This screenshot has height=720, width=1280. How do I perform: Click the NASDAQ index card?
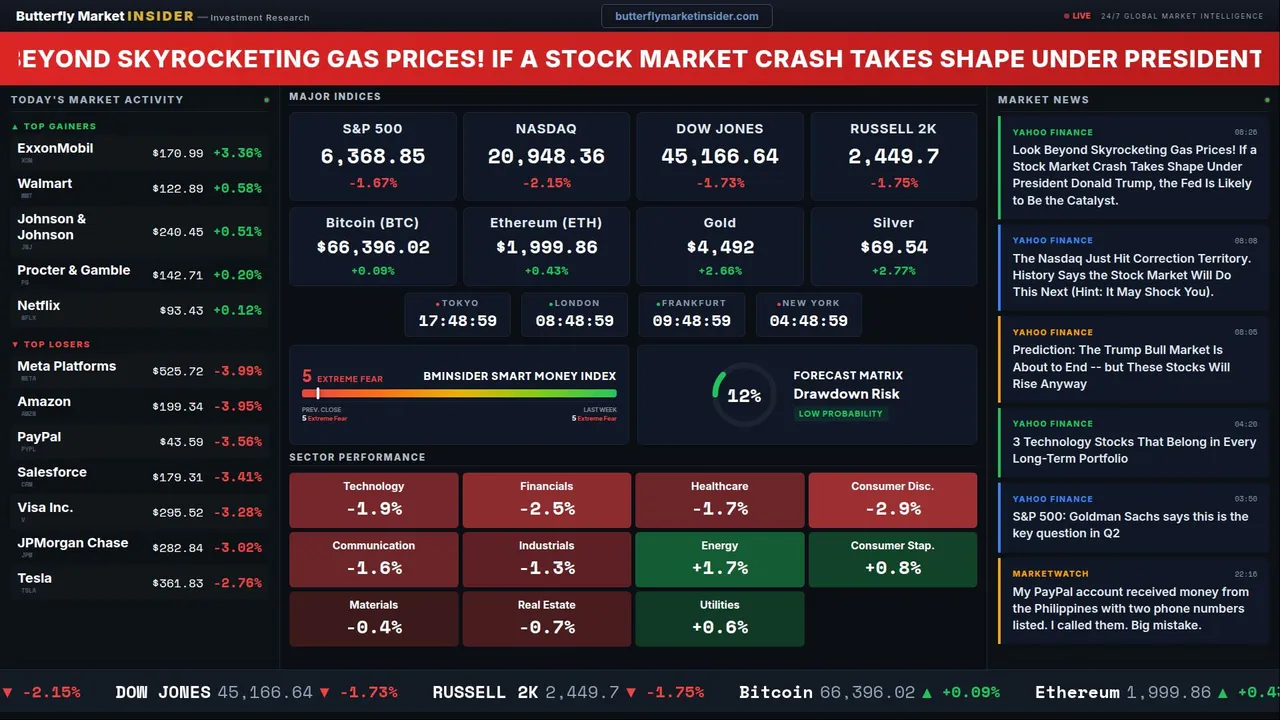pos(546,155)
